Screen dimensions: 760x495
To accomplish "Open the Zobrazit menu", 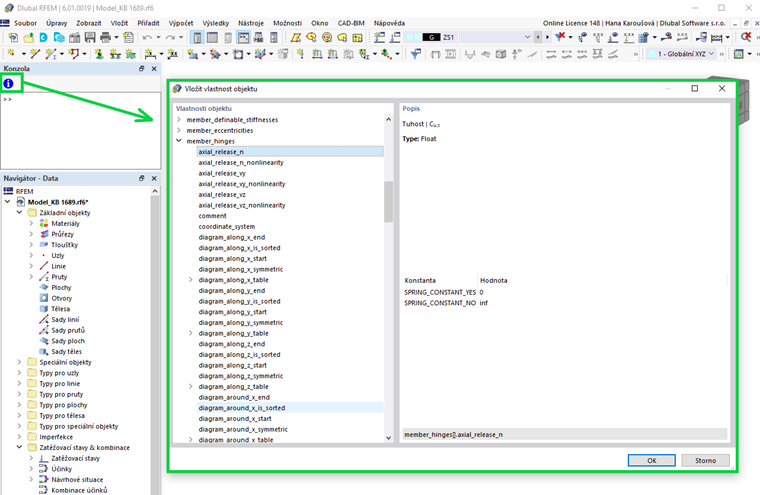I will coord(89,23).
